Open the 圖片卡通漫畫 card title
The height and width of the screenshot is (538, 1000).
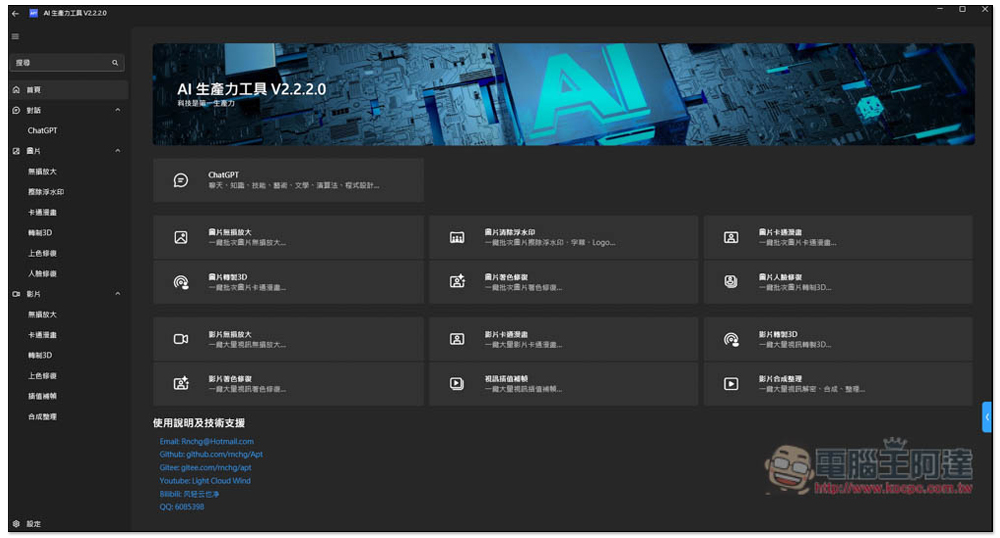coord(780,232)
